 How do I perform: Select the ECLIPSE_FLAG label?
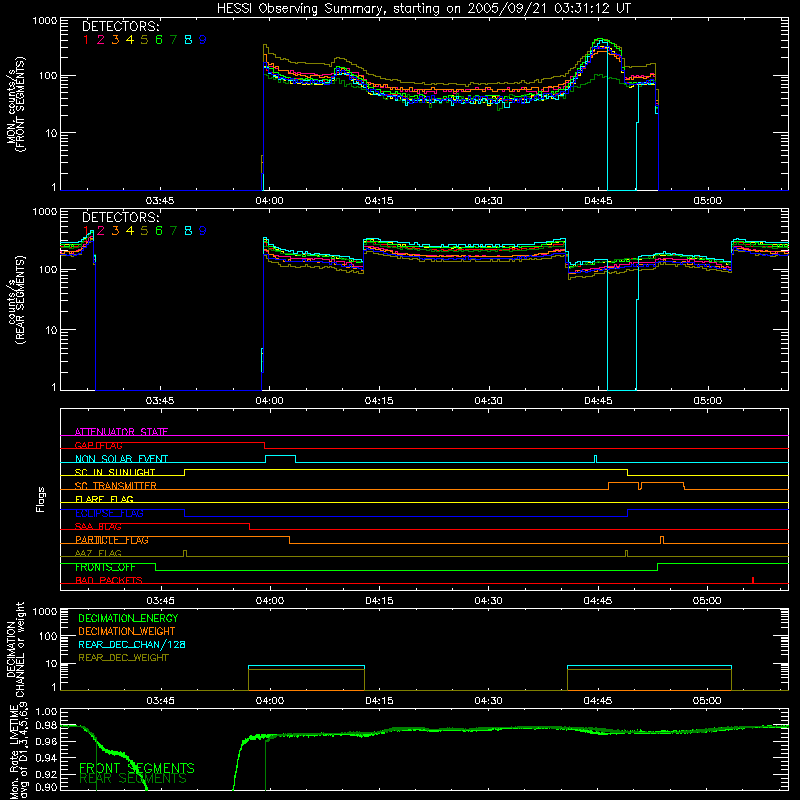tap(109, 513)
